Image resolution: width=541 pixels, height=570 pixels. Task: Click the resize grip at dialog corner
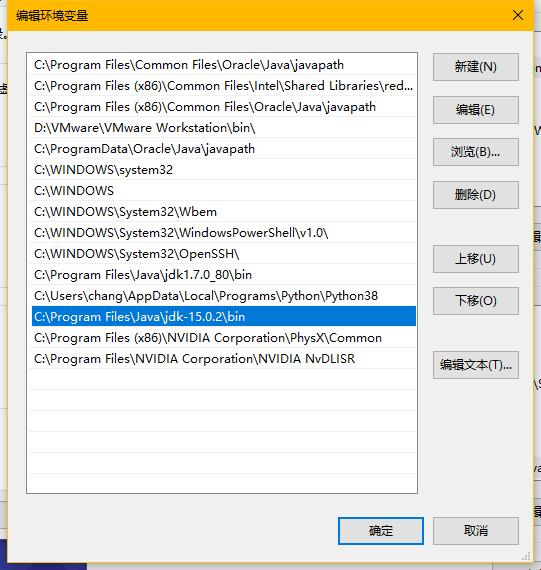pos(526,556)
